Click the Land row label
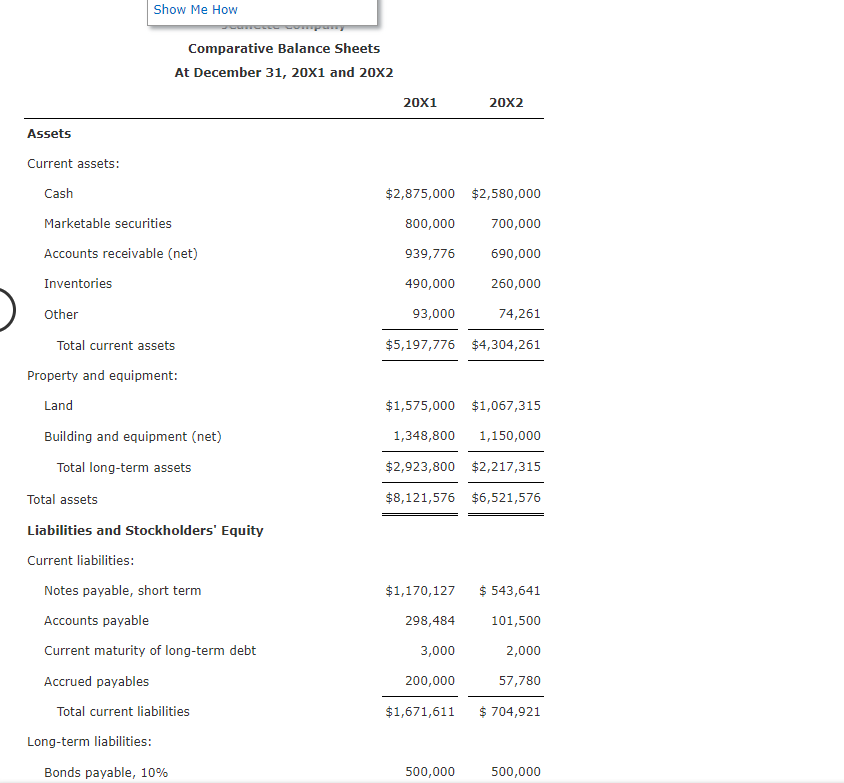The height and width of the screenshot is (783, 844). [x=58, y=406]
